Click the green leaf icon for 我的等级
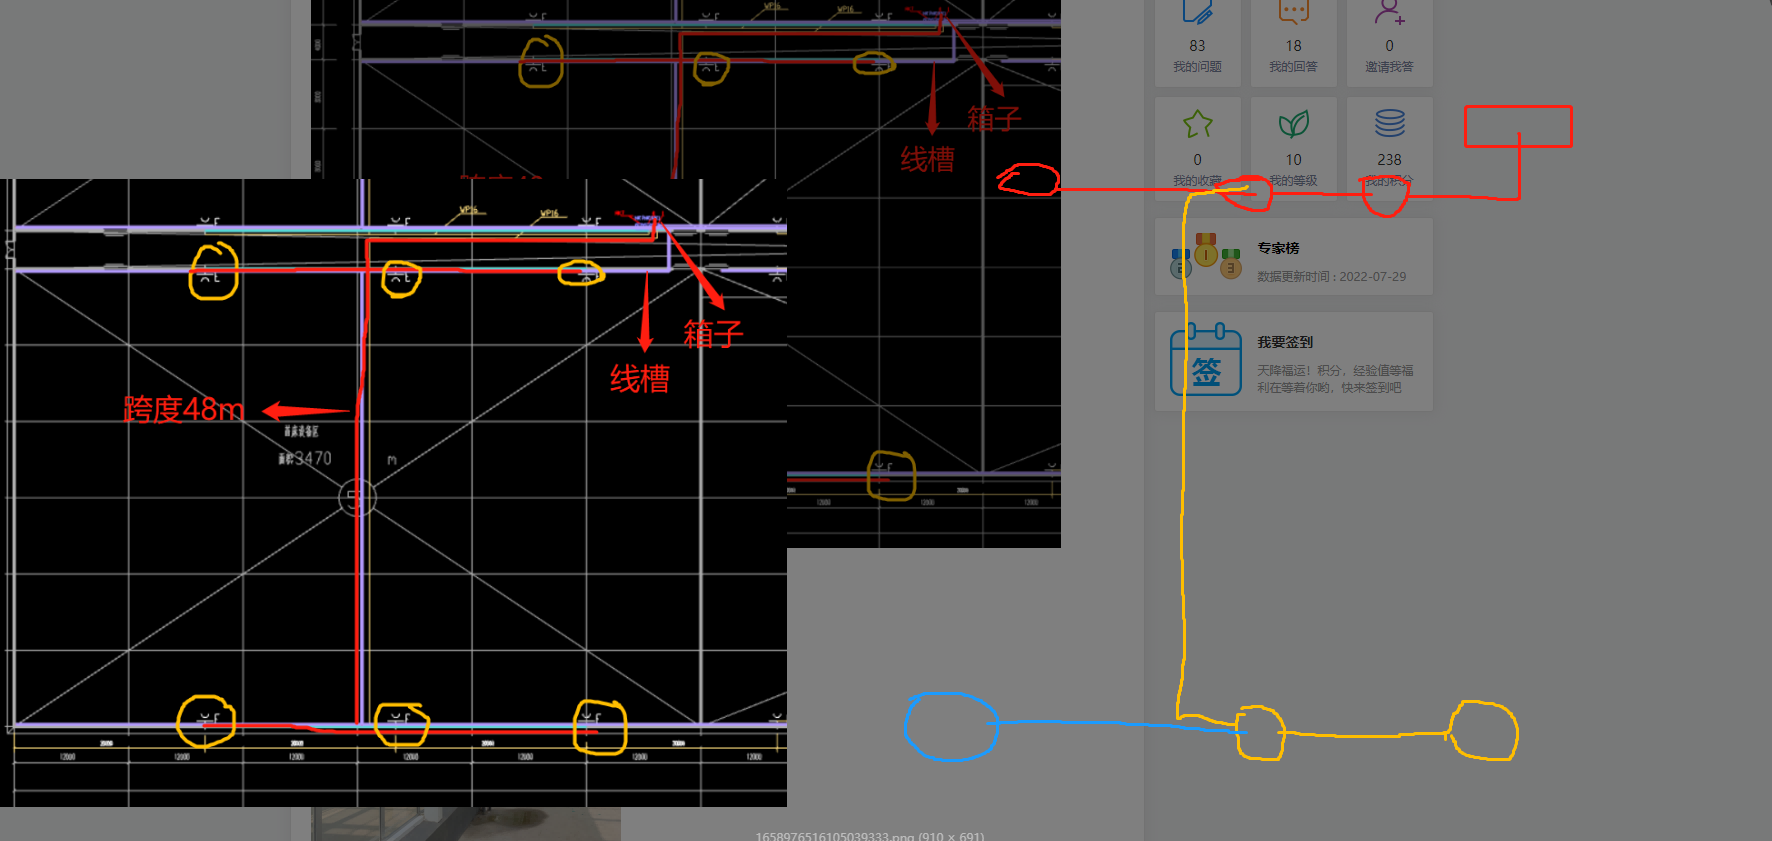The width and height of the screenshot is (1772, 841). click(x=1294, y=124)
